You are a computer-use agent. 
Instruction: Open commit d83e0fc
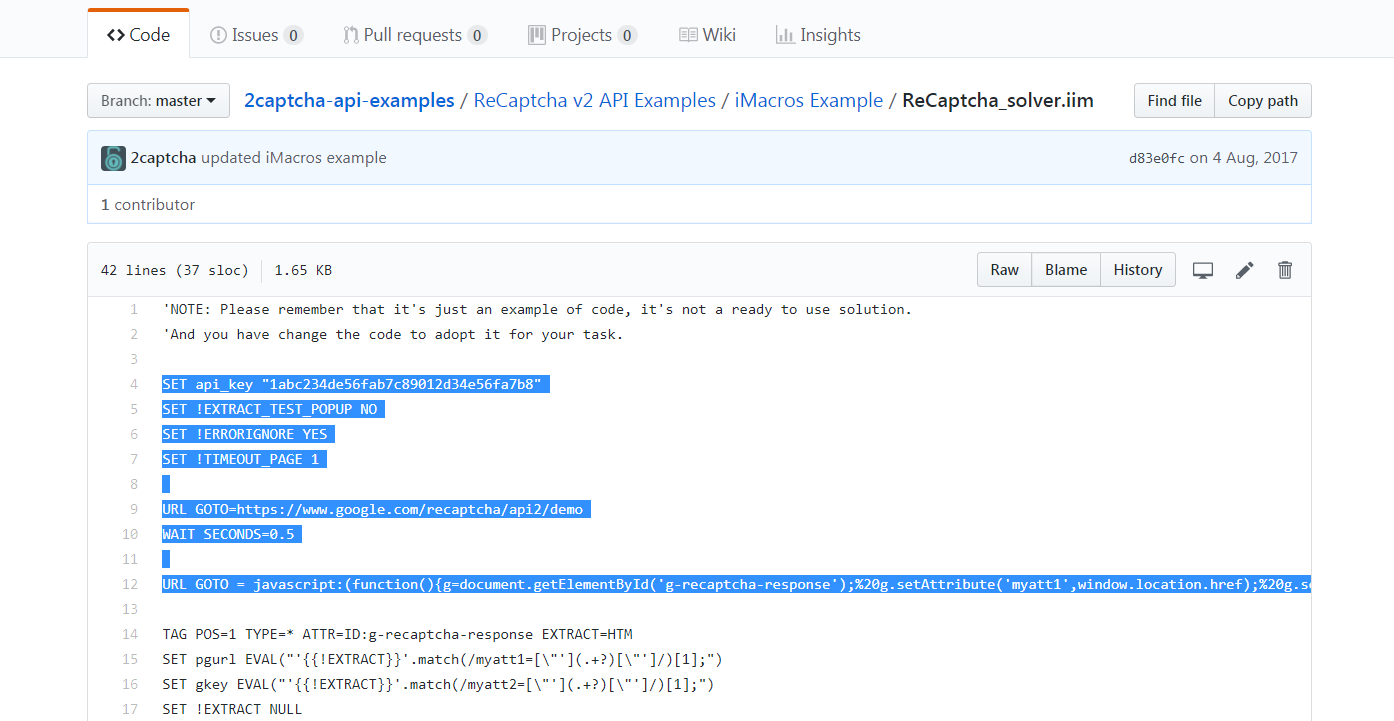(x=1156, y=158)
